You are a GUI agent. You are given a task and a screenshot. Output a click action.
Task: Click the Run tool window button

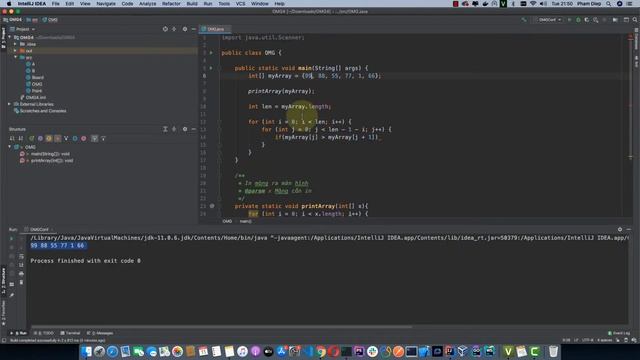pos(19,333)
